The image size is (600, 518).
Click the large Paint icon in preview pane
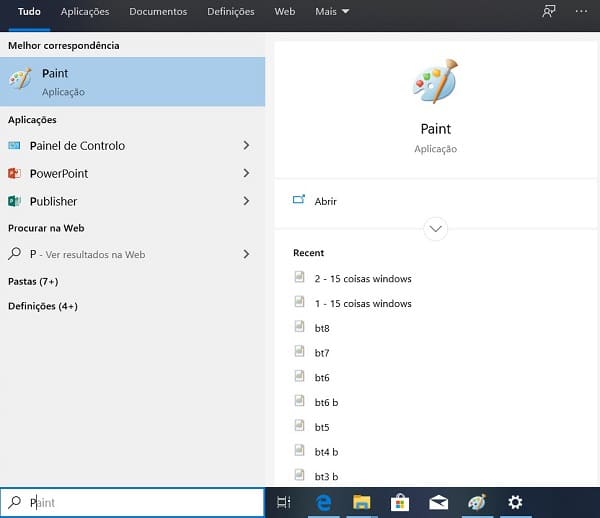coord(435,81)
